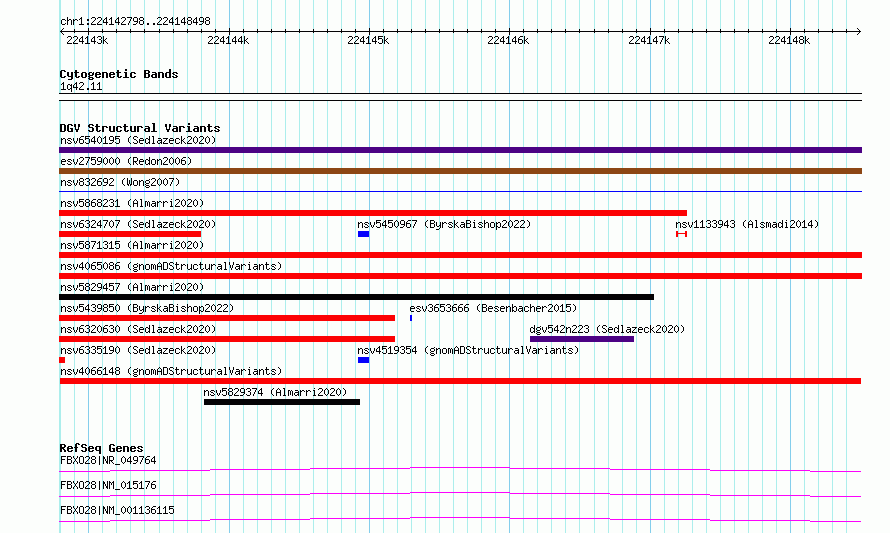This screenshot has width=890, height=533.
Task: Click the DGV Structural Variants track title
Action: point(140,128)
